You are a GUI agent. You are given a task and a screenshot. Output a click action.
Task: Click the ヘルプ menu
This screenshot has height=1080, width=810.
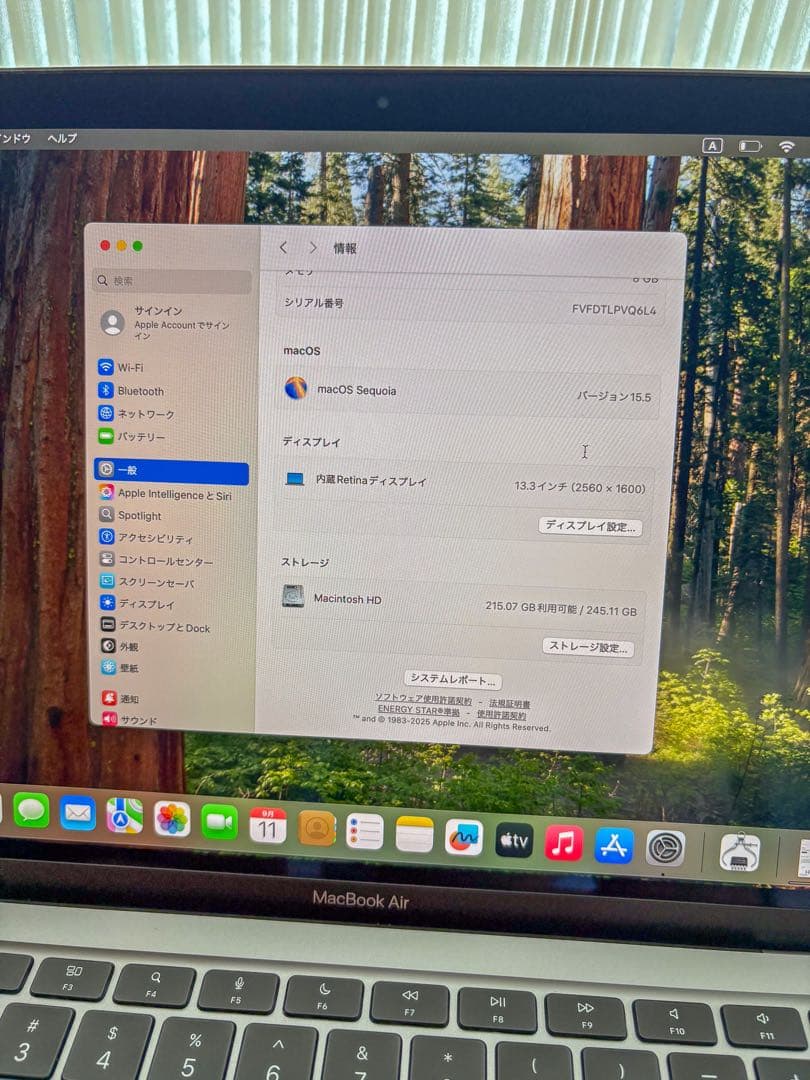(62, 138)
